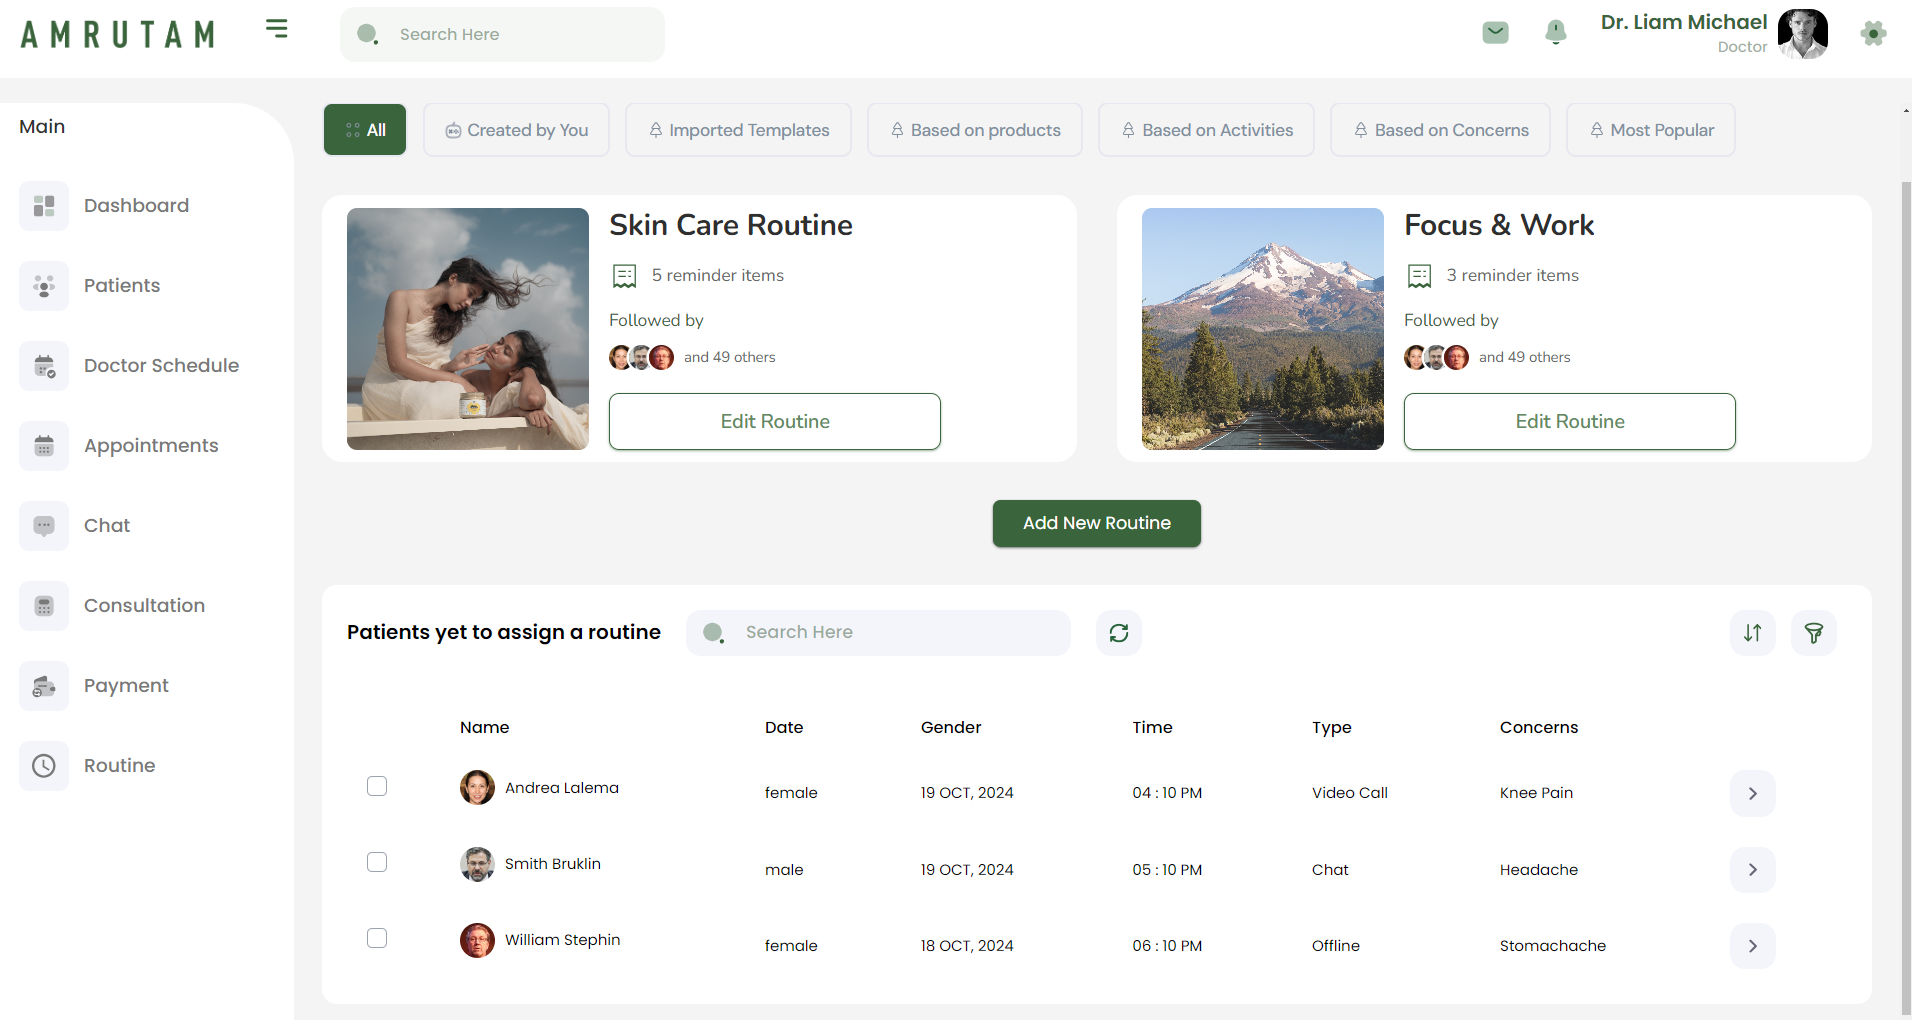Expand William Stephin's row arrow
The height and width of the screenshot is (1020, 1912).
1753,946
